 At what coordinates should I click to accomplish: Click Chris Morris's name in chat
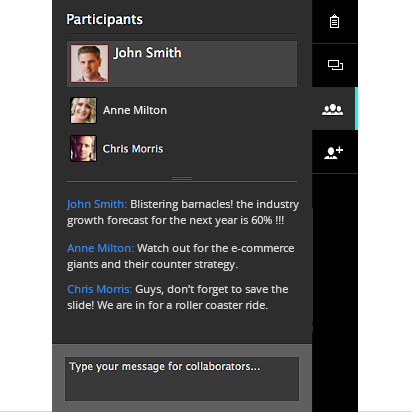click(100, 289)
